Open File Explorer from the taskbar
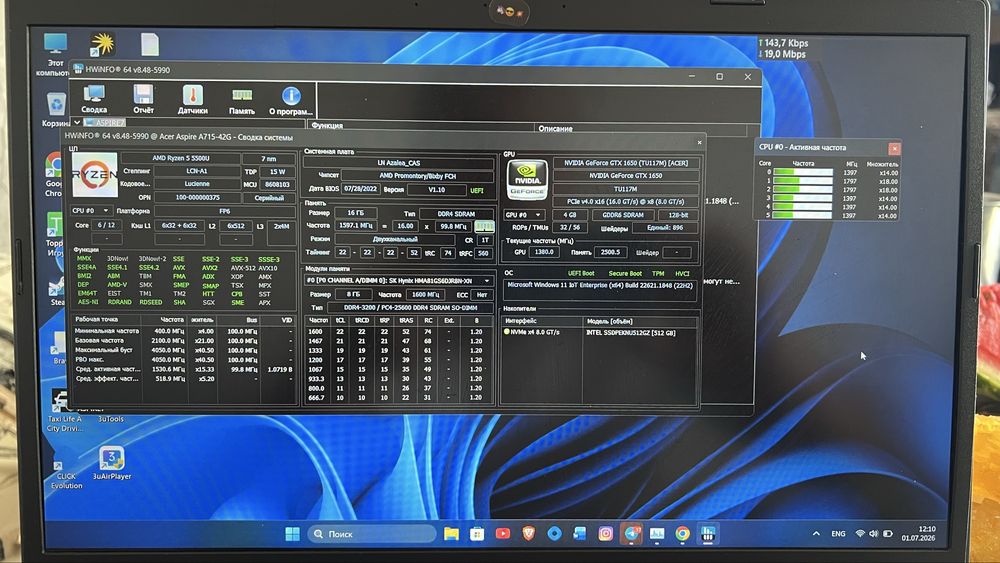Screen dimensions: 1000x563 coord(452,534)
